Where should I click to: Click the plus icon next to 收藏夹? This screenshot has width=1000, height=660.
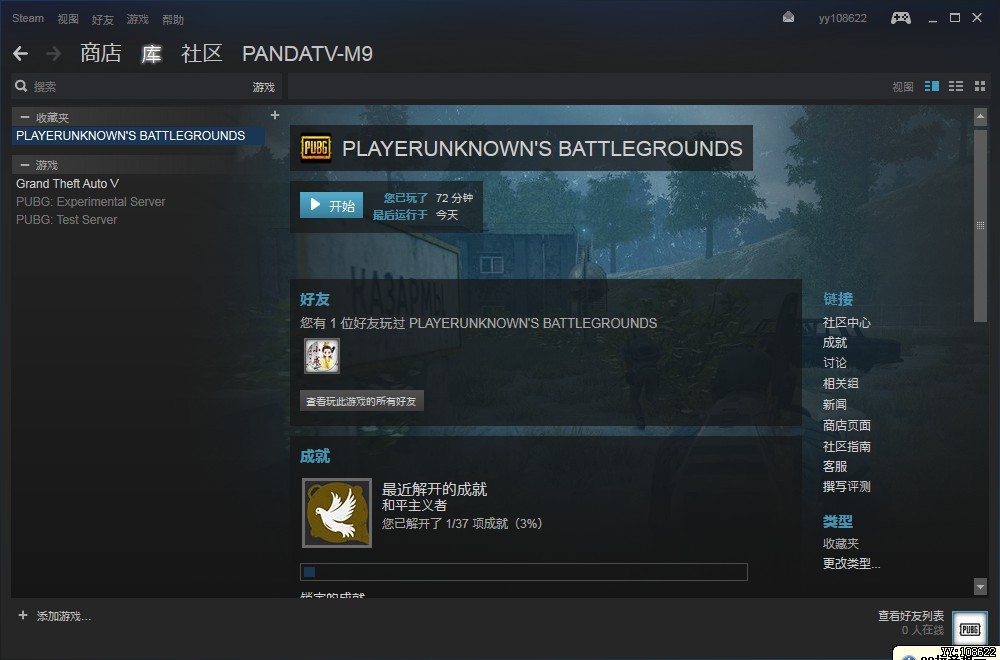[x=275, y=115]
